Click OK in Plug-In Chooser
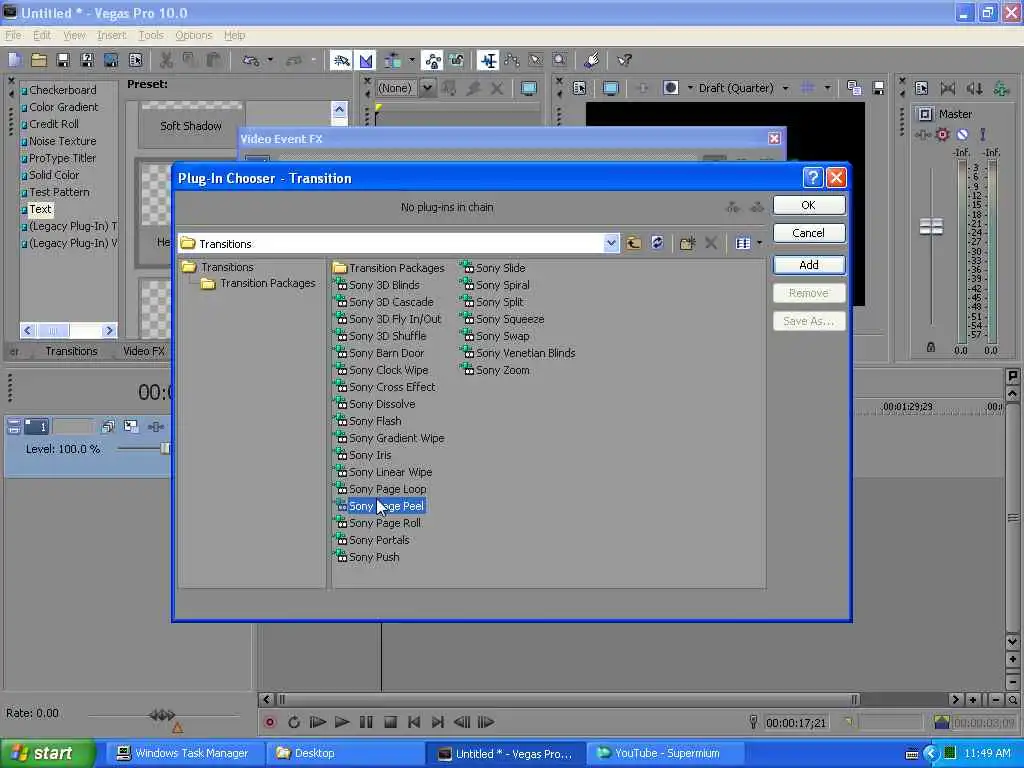Screen dimensions: 1024x768 click(x=808, y=205)
